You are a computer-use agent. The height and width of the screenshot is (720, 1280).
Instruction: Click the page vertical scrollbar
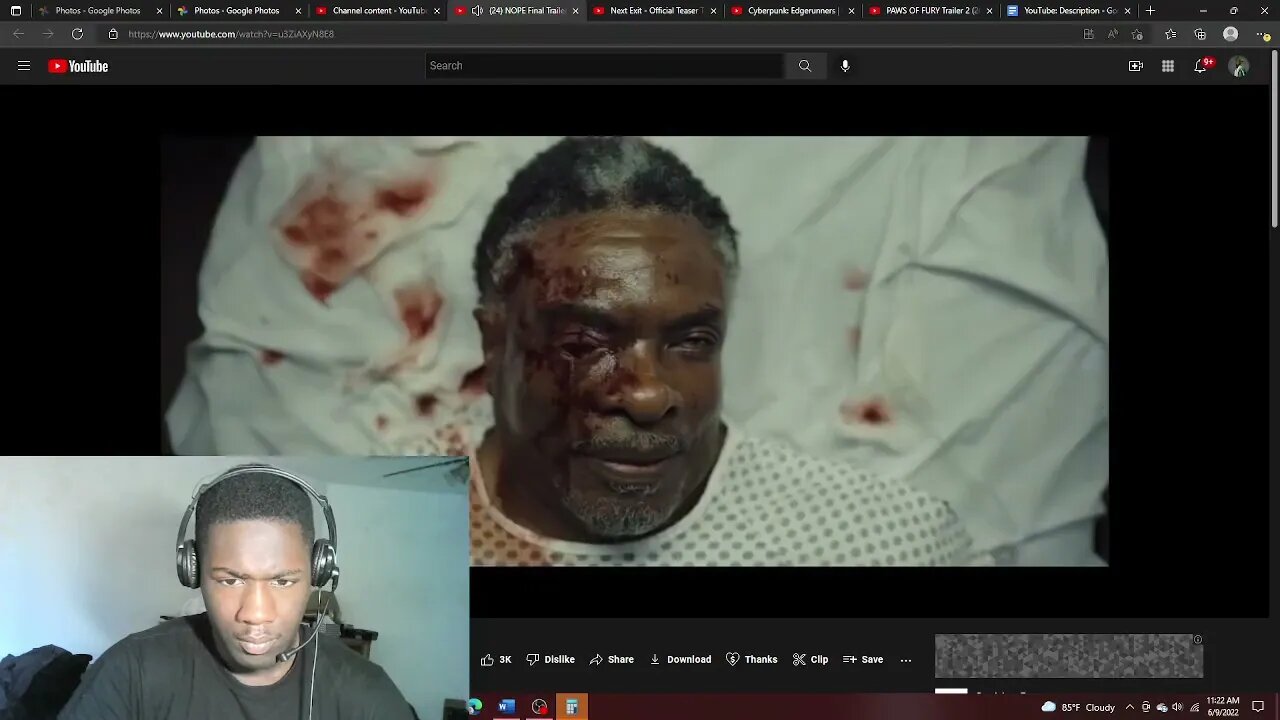(x=1274, y=140)
